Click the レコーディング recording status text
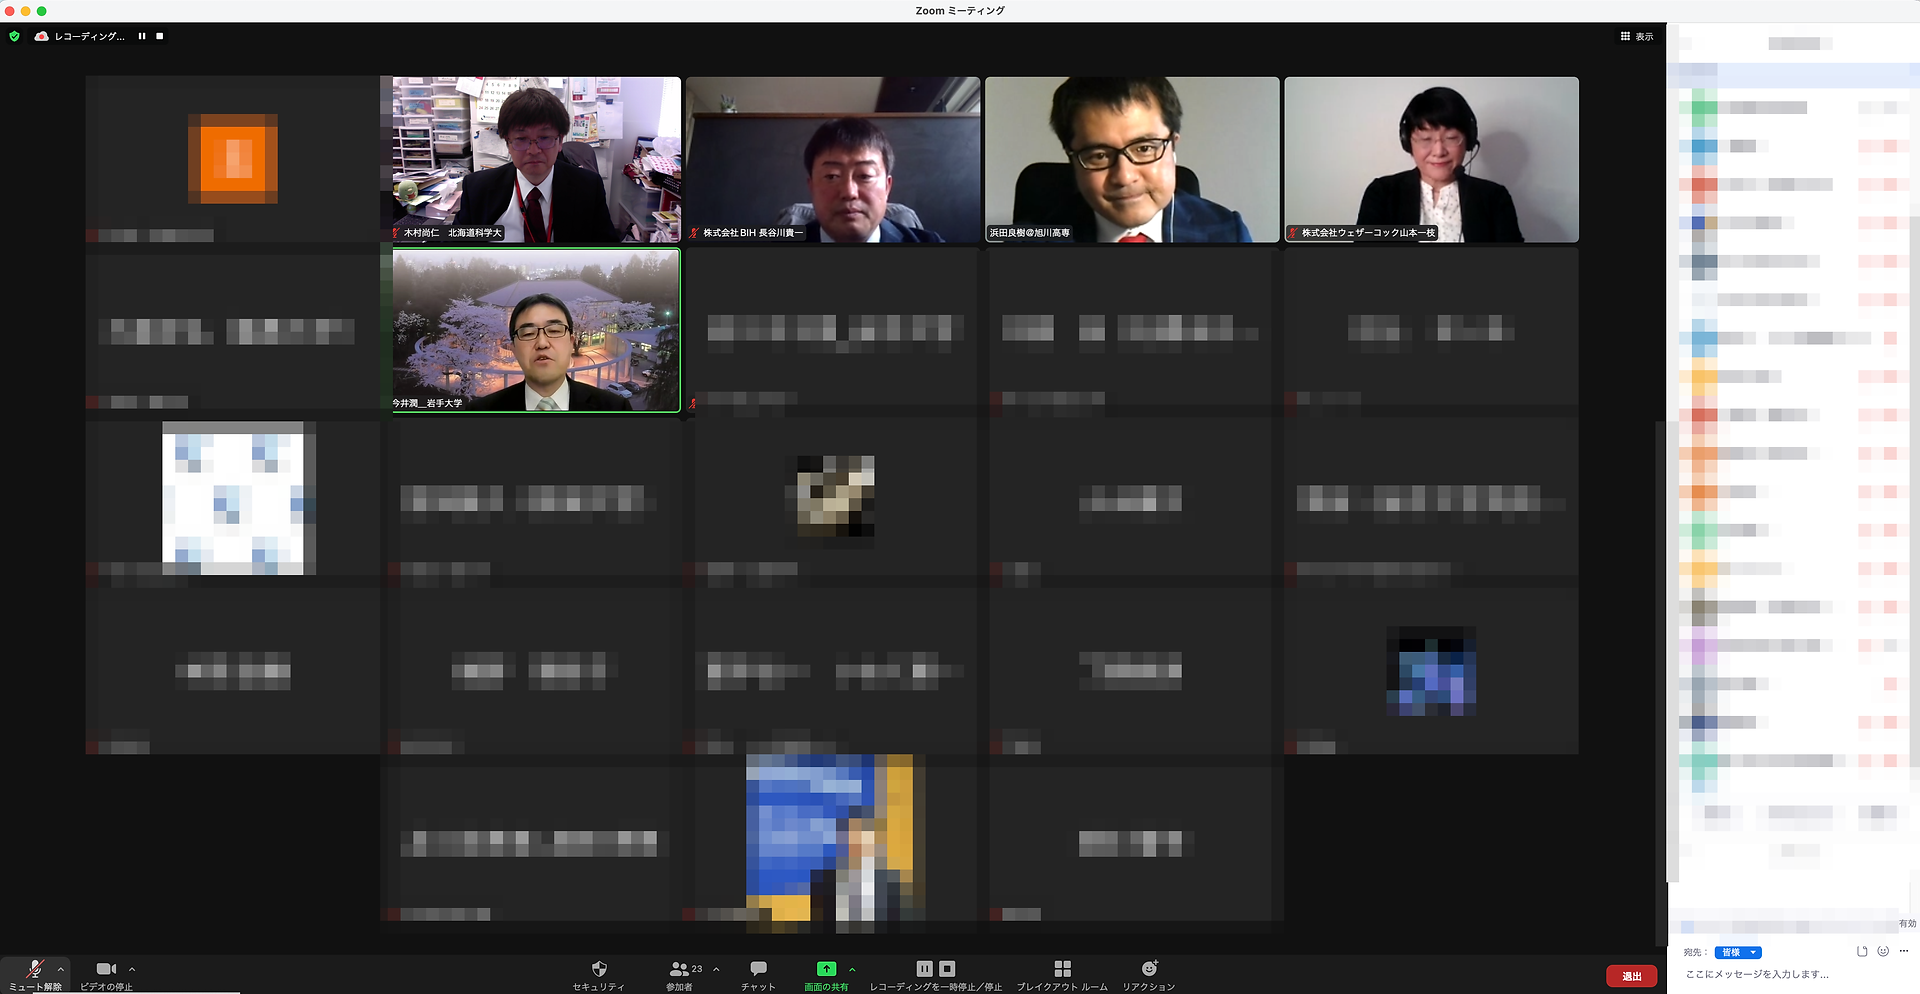This screenshot has width=1920, height=994. click(90, 36)
